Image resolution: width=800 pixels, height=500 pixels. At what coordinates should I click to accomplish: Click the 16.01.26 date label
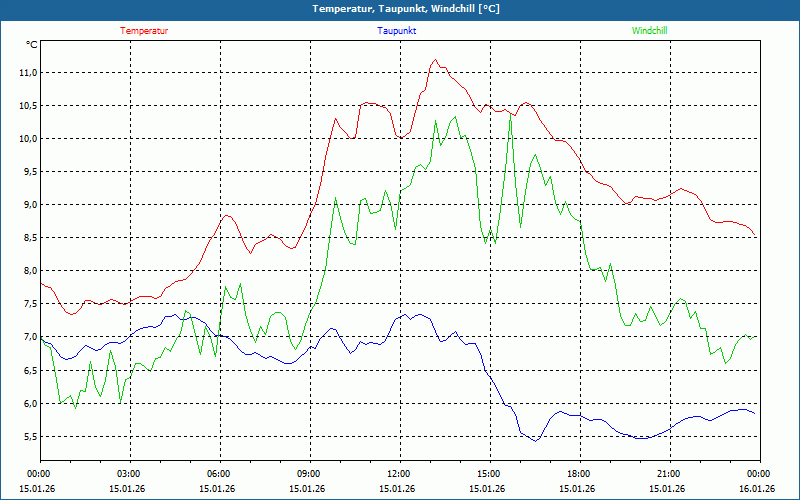(x=757, y=489)
